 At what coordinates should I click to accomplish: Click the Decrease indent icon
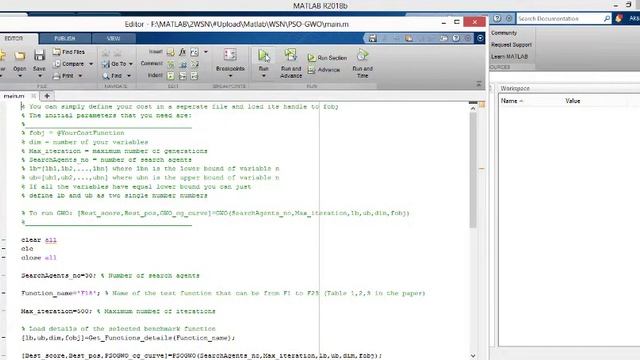[x=194, y=76]
